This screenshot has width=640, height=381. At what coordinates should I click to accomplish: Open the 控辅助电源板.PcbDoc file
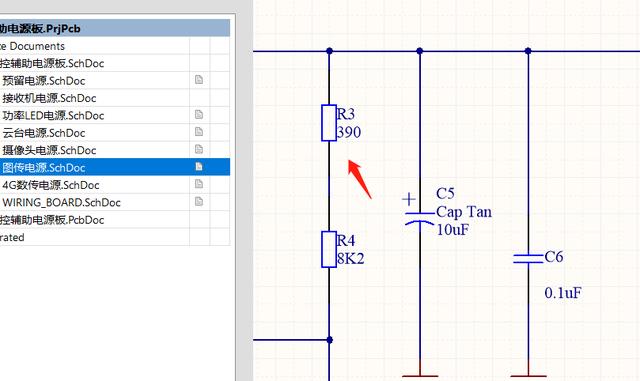(x=52, y=220)
